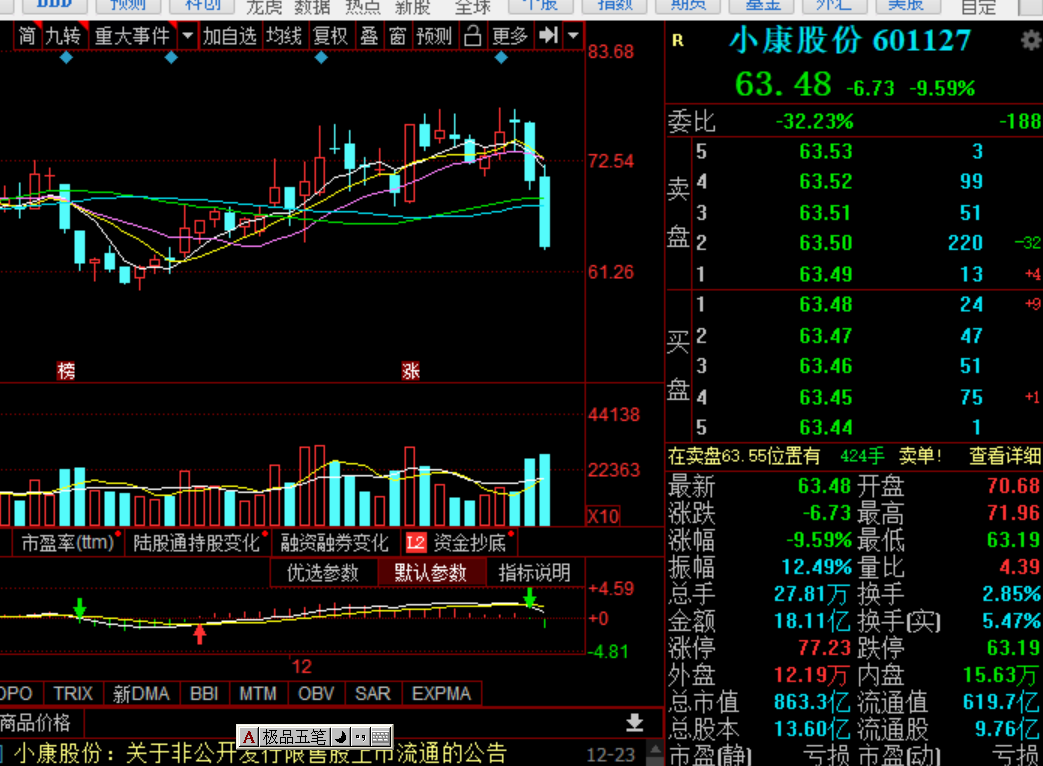Click the red A icon on the 极品五笔 bar
This screenshot has height=766, width=1043.
pyautogui.click(x=249, y=737)
